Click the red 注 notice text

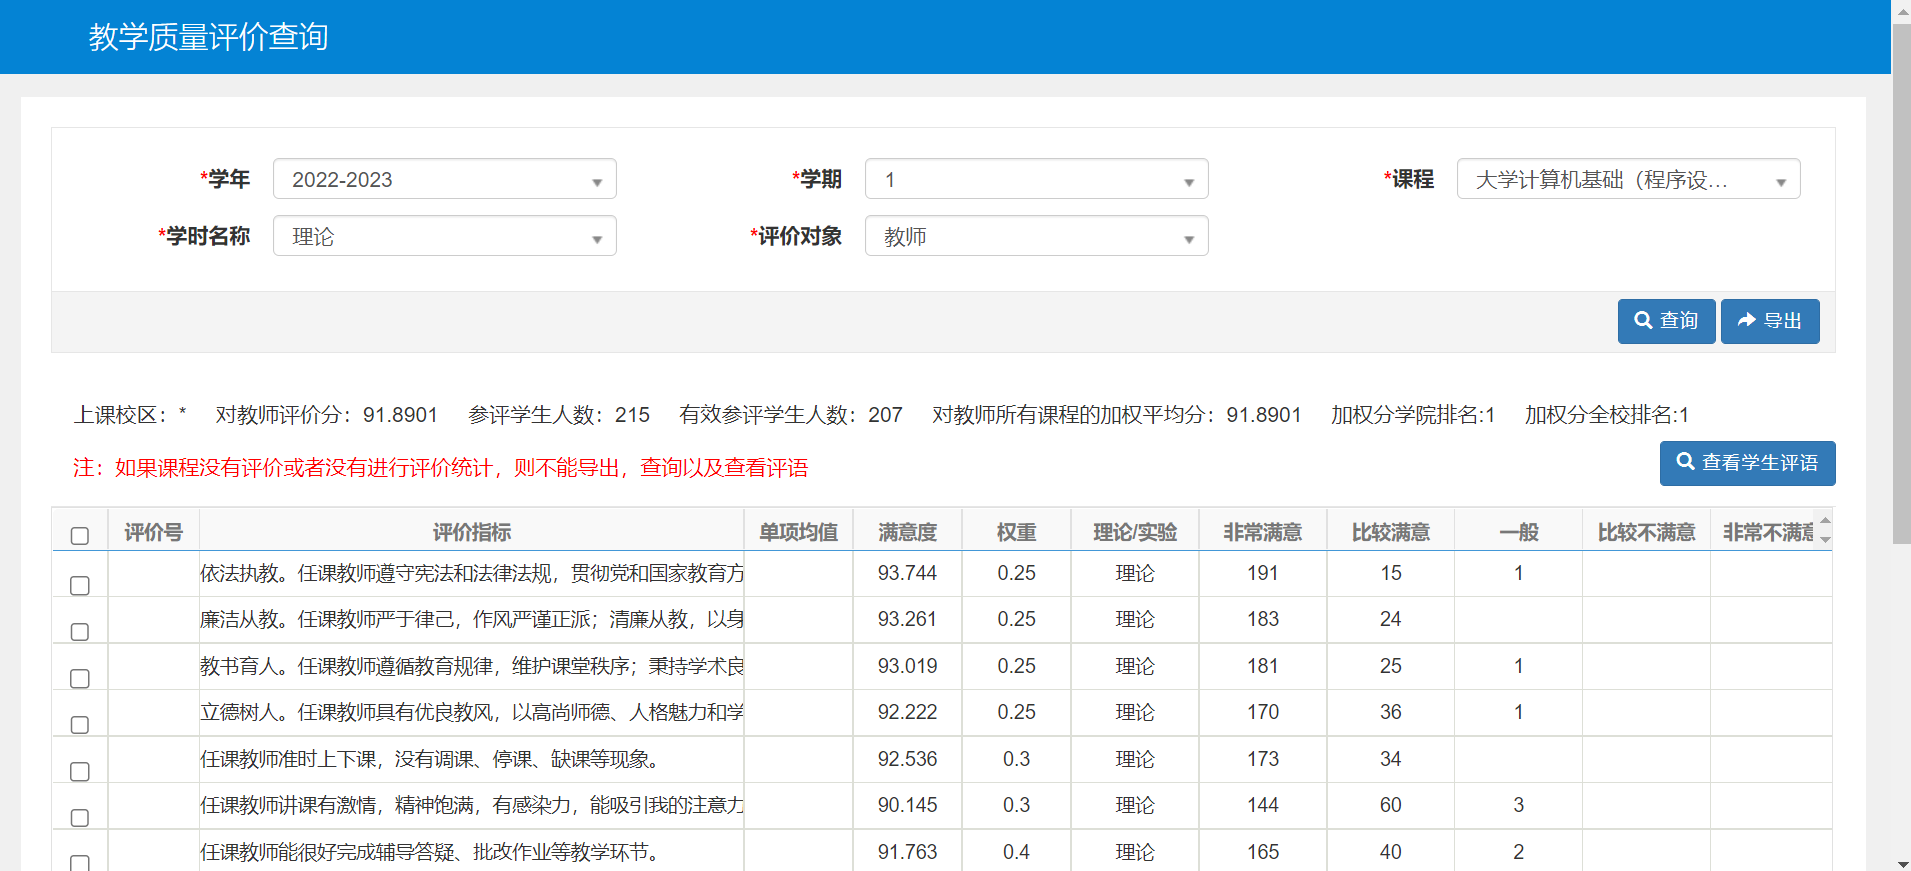click(x=440, y=468)
